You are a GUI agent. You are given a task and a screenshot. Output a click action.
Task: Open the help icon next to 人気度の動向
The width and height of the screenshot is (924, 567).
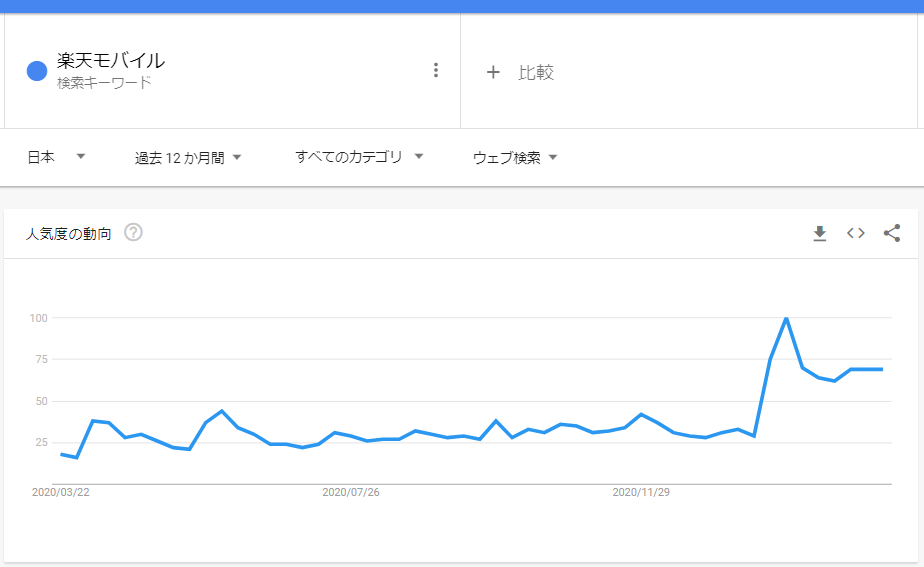(133, 233)
